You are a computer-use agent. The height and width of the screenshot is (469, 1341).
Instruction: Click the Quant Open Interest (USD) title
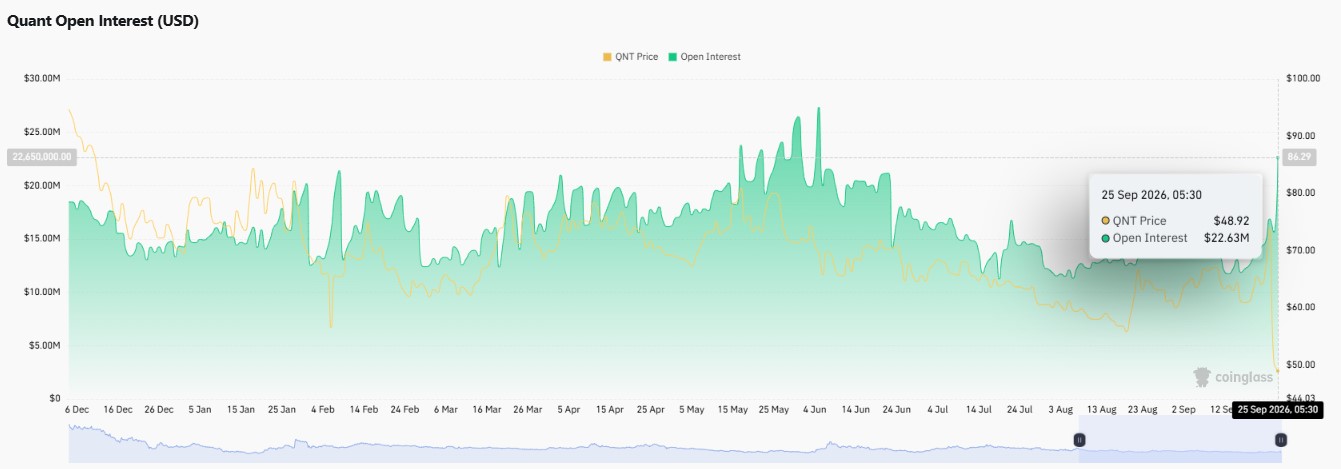pyautogui.click(x=103, y=21)
